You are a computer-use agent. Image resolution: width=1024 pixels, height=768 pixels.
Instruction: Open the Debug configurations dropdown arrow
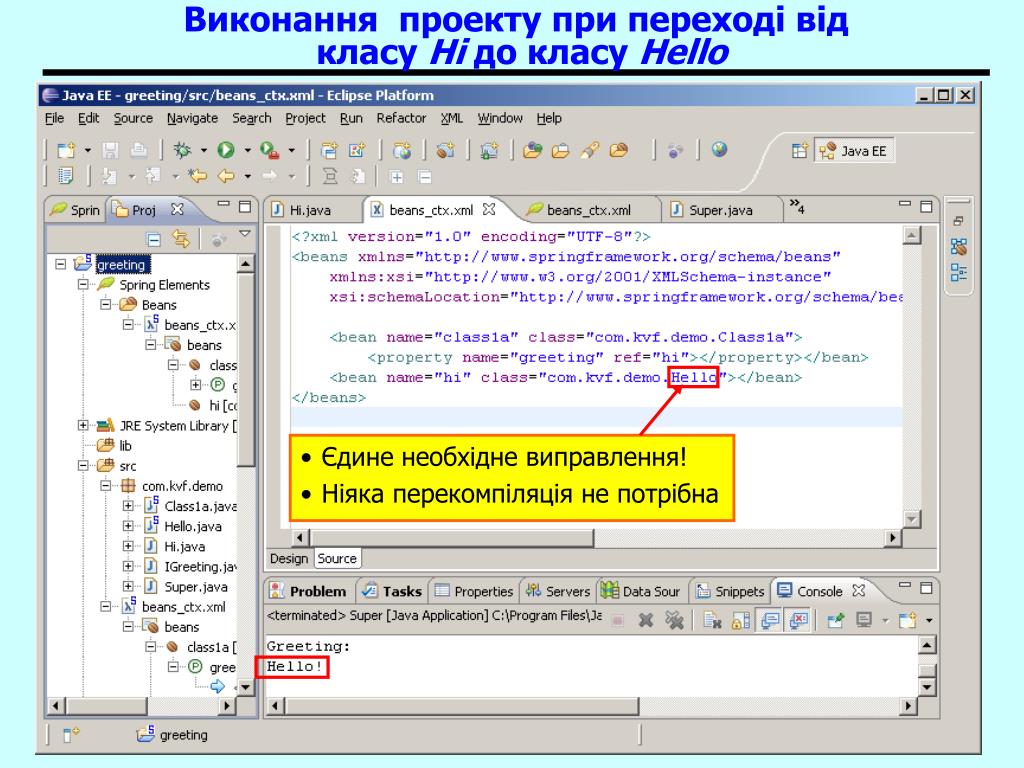(204, 151)
